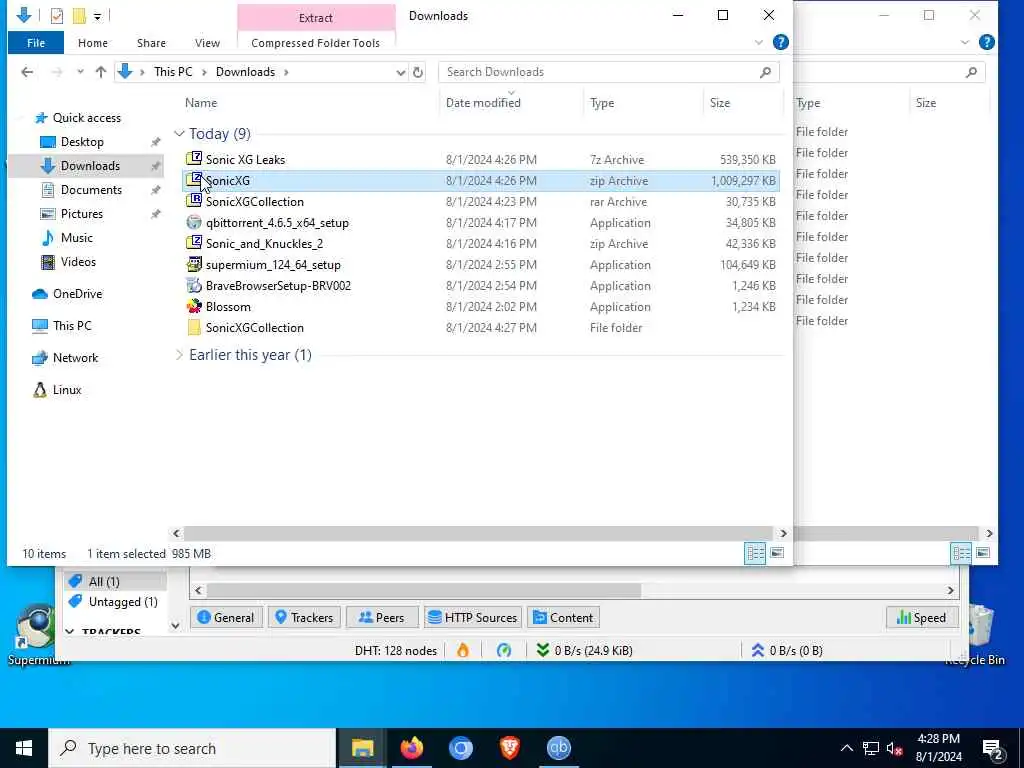The image size is (1024, 768).
Task: Click the qBittorrent download speed arrow icon
Action: point(543,650)
